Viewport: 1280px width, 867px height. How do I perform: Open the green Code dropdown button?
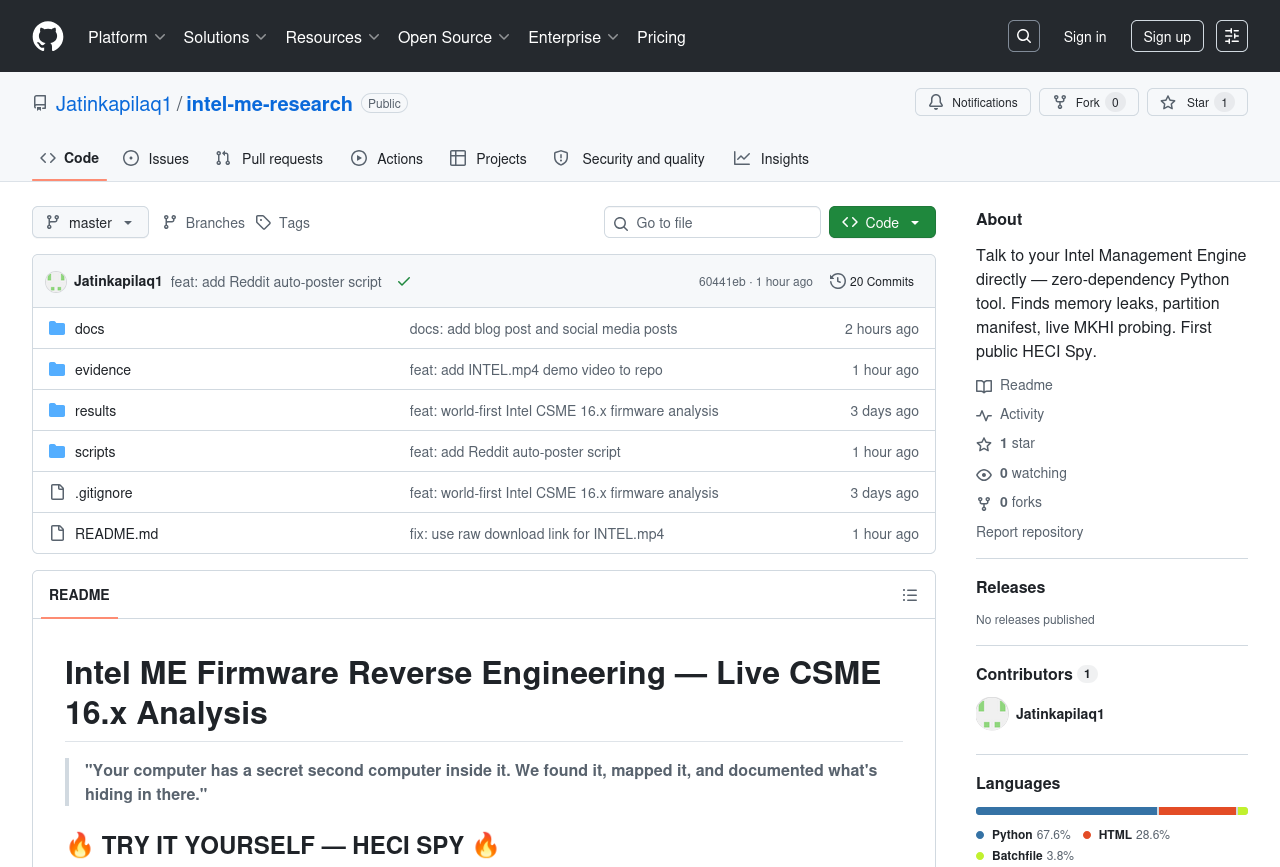click(882, 222)
